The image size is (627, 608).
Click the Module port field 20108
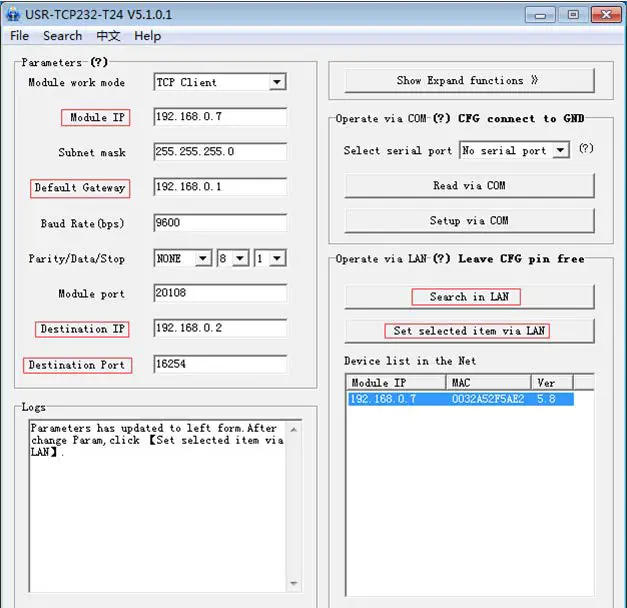tap(220, 293)
